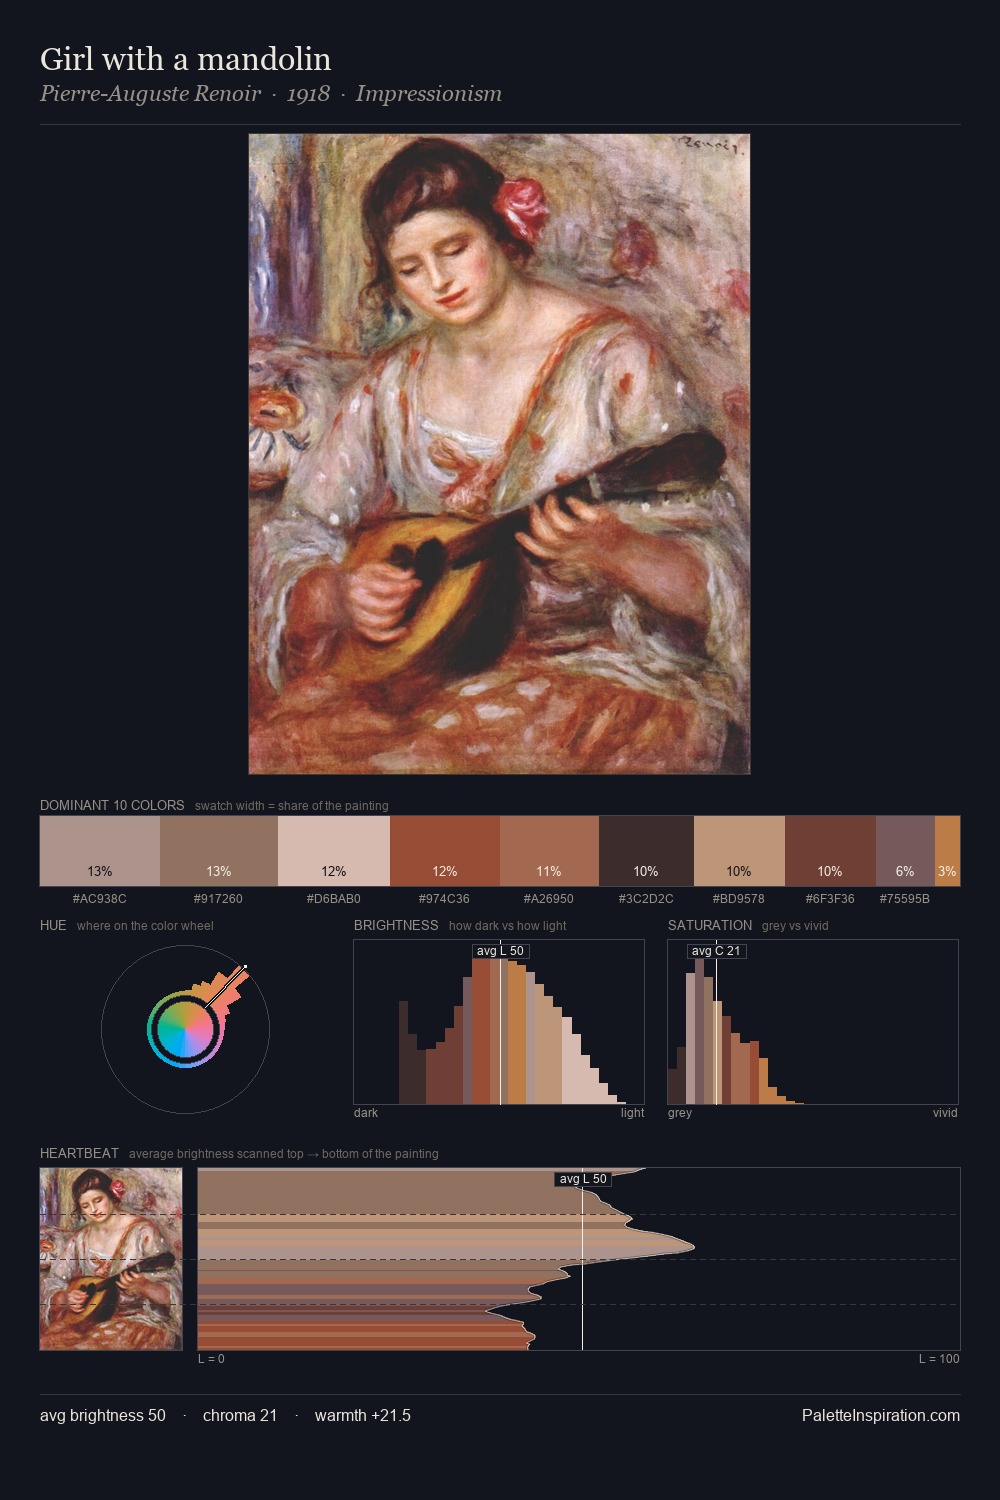Click the PaletteInspiration.com link
Image resolution: width=1000 pixels, height=1500 pixels.
[881, 1415]
